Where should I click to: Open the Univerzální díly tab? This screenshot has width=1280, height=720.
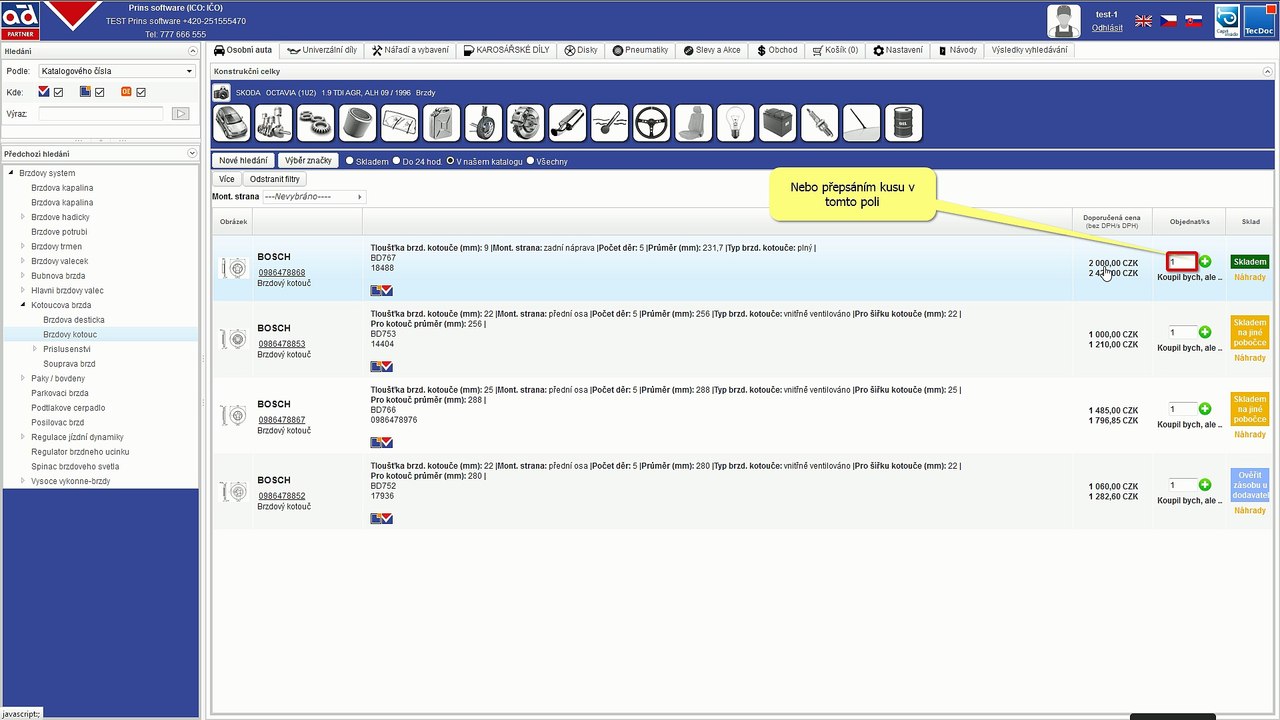click(322, 50)
